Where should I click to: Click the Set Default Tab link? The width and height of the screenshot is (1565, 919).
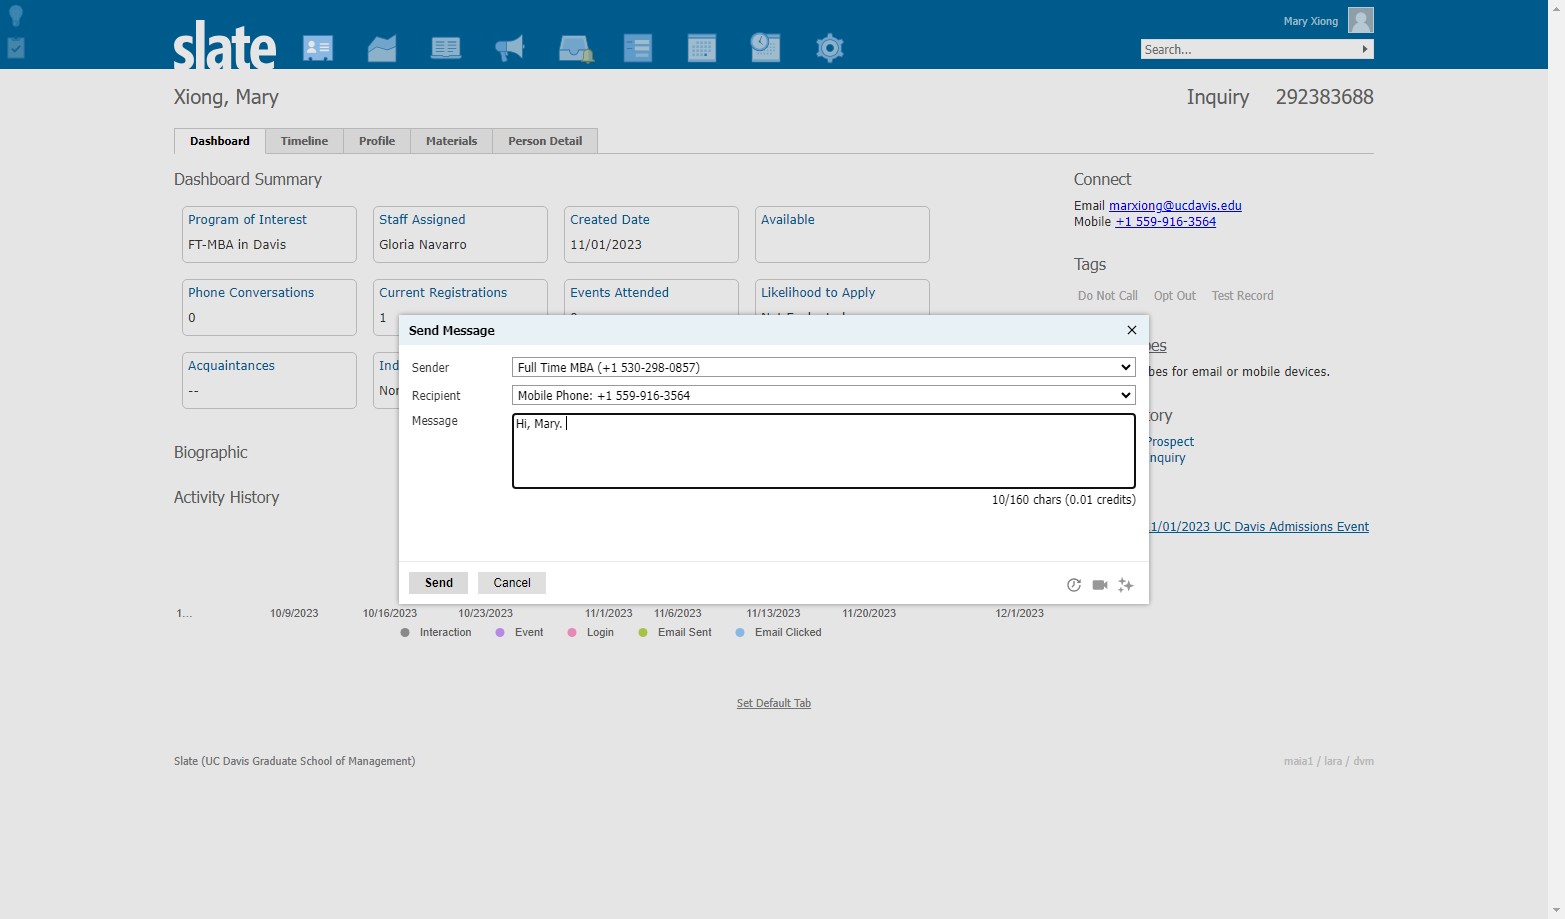point(774,703)
